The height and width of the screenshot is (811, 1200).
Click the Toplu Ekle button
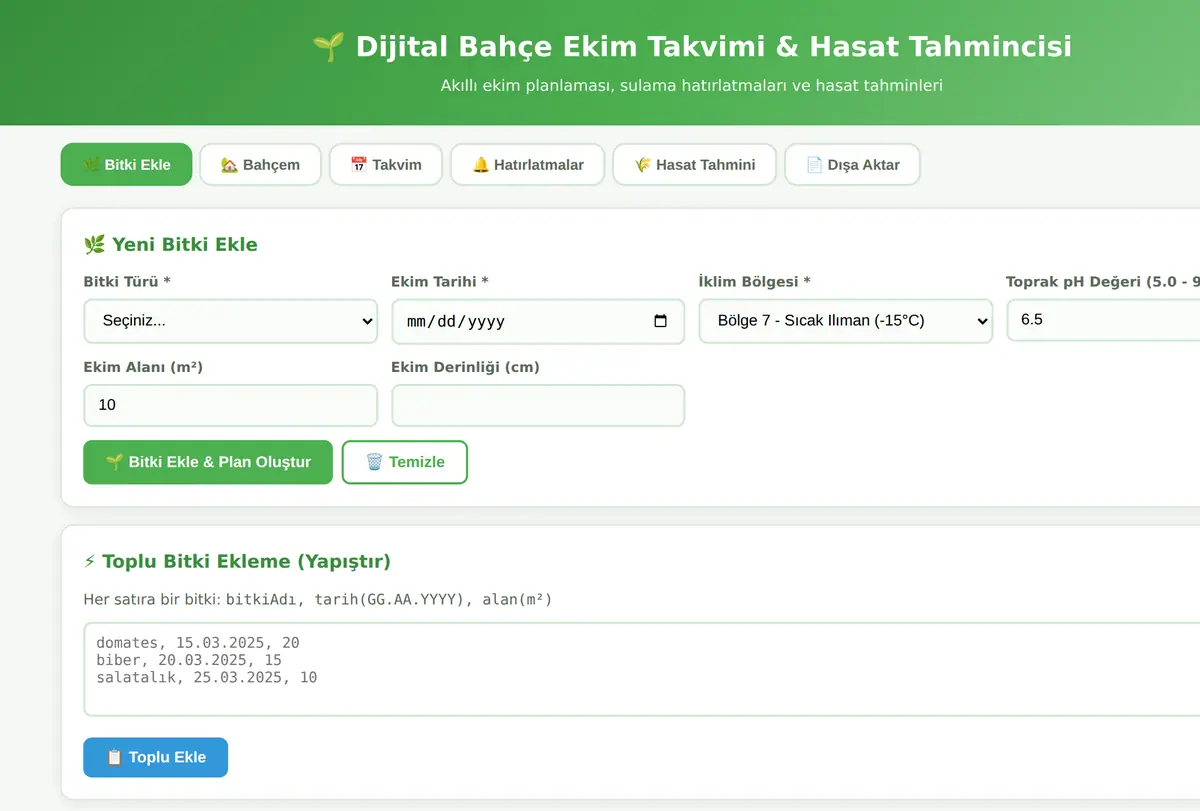coord(156,757)
